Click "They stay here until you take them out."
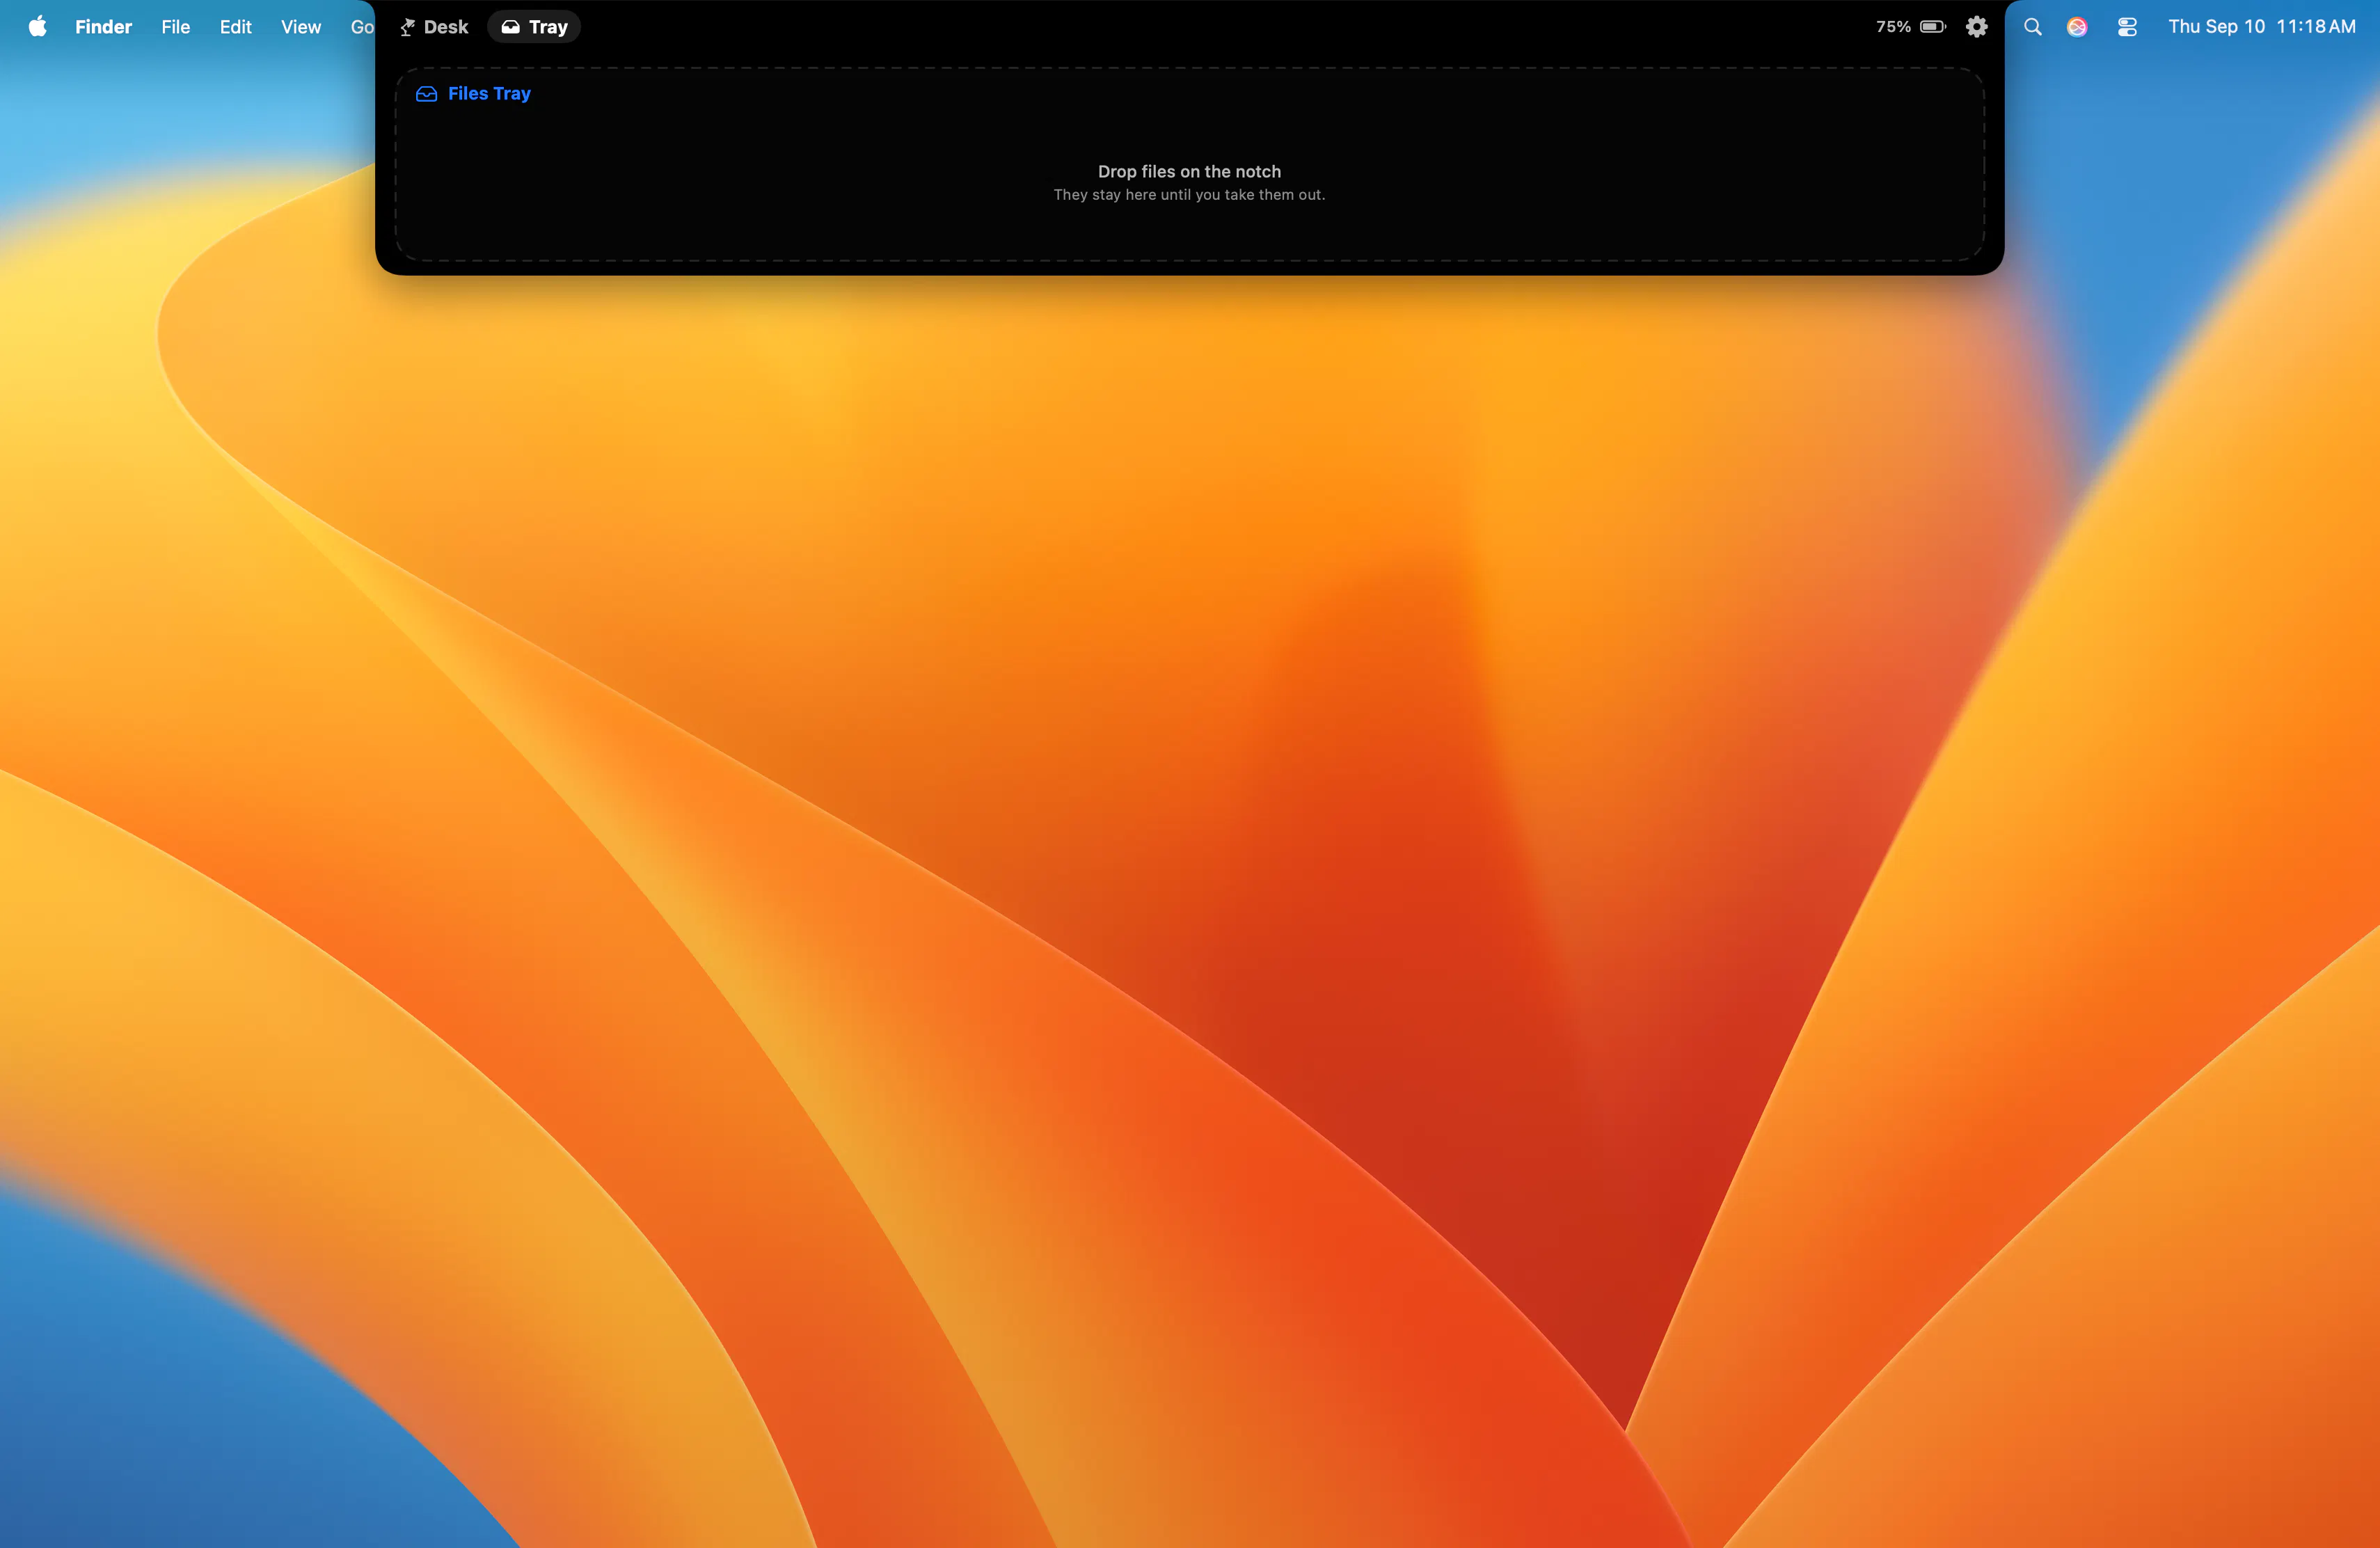The height and width of the screenshot is (1548, 2380). [x=1189, y=195]
